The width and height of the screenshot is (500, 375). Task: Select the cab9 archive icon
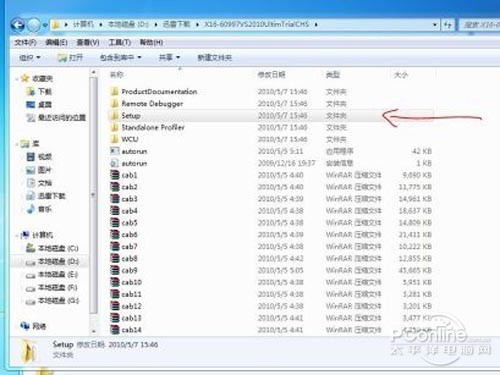114,270
